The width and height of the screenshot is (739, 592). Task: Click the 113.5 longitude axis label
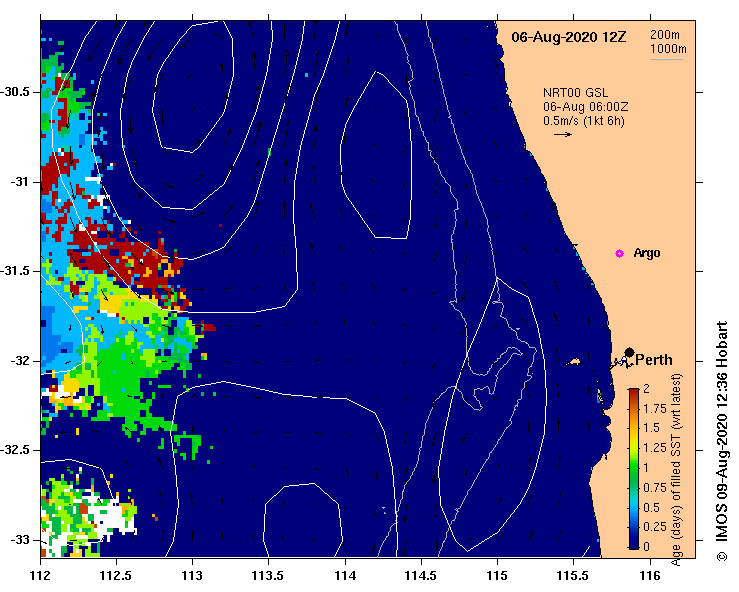click(x=268, y=576)
